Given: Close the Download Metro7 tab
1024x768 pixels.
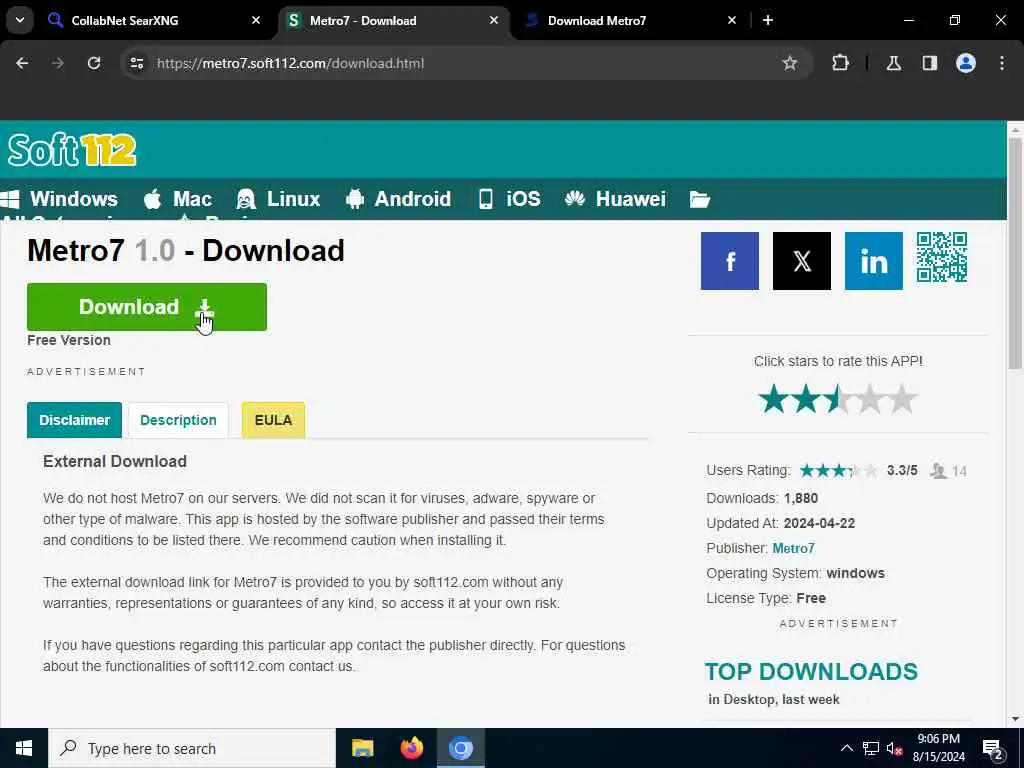Looking at the screenshot, I should [731, 20].
